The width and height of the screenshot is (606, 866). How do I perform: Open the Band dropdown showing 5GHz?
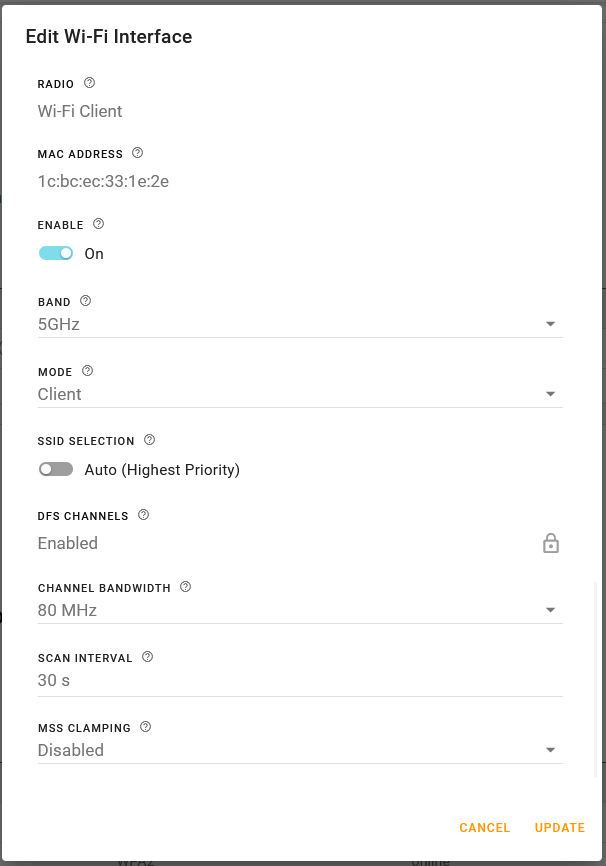[x=299, y=324]
